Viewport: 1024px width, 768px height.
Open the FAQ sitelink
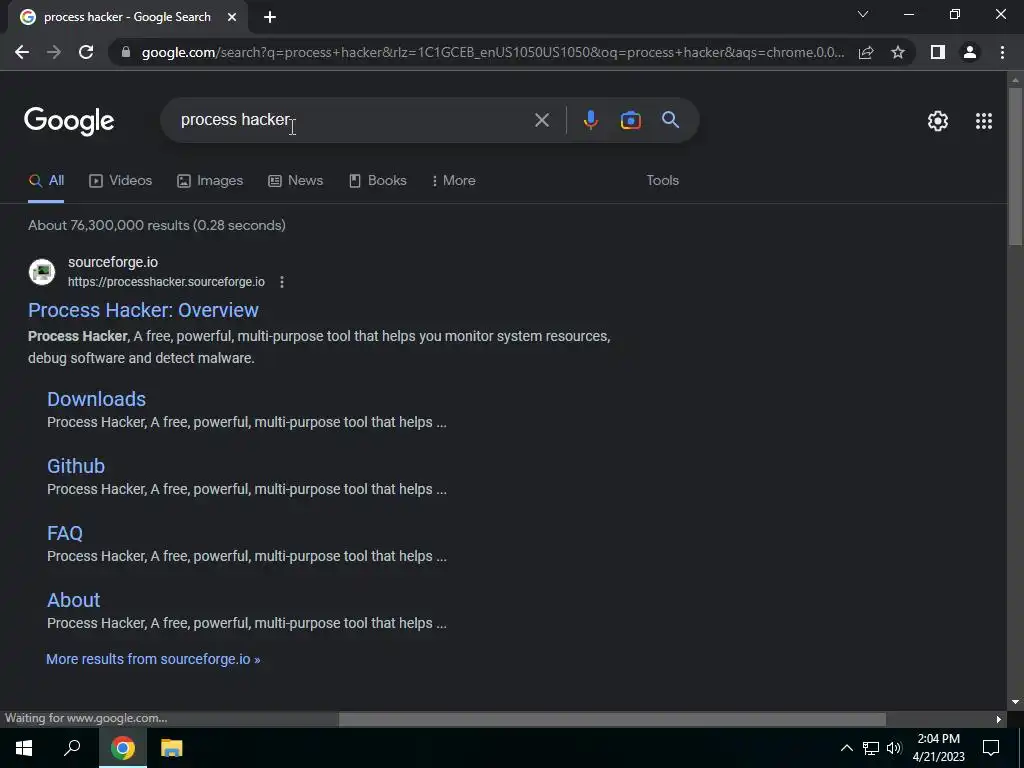[65, 533]
